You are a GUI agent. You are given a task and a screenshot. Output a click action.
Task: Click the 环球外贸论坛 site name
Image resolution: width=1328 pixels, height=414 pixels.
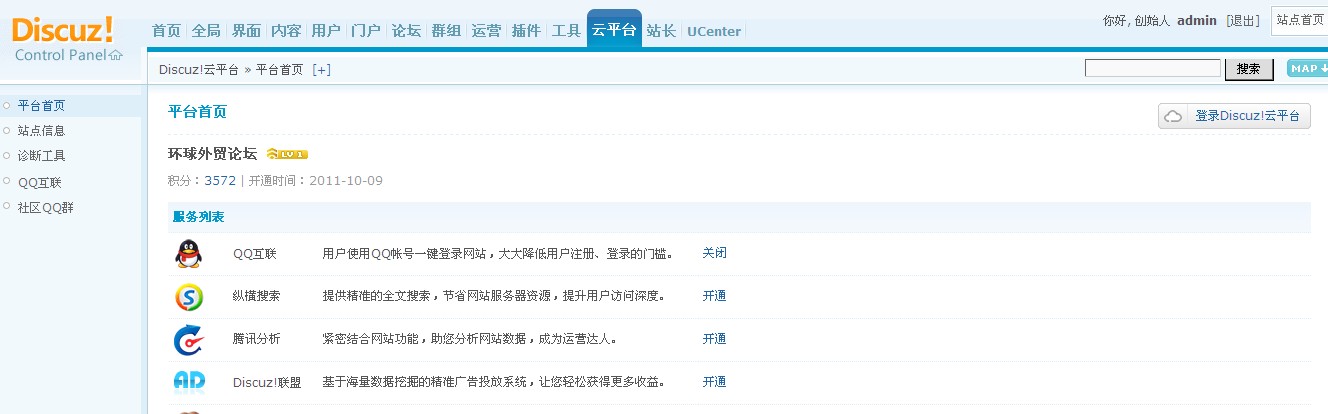[213, 154]
